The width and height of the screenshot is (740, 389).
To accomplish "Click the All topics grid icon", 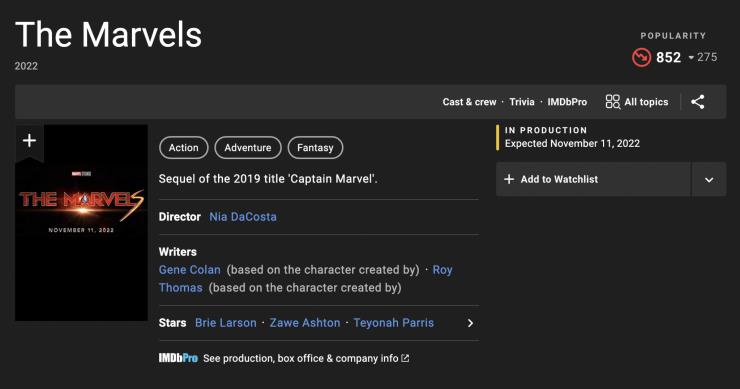I will pyautogui.click(x=613, y=102).
